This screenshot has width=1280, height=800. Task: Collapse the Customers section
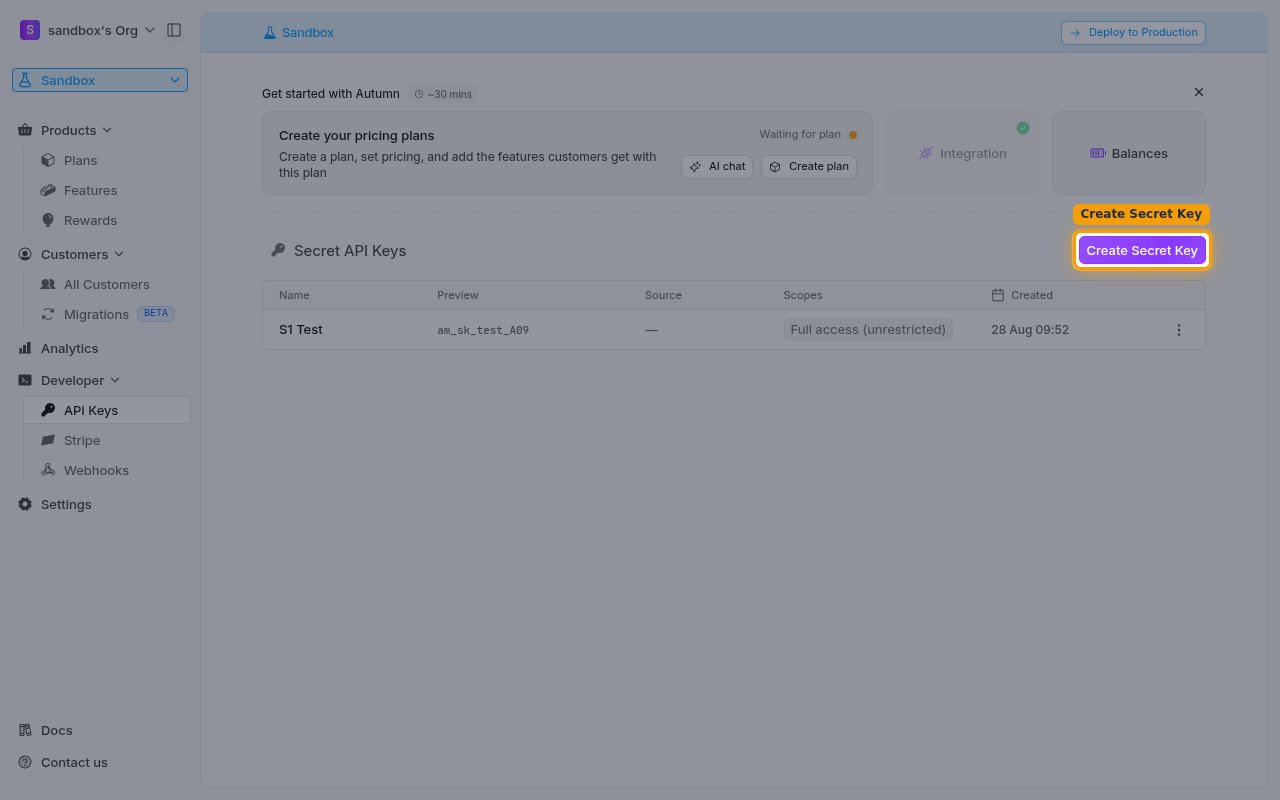(71, 254)
